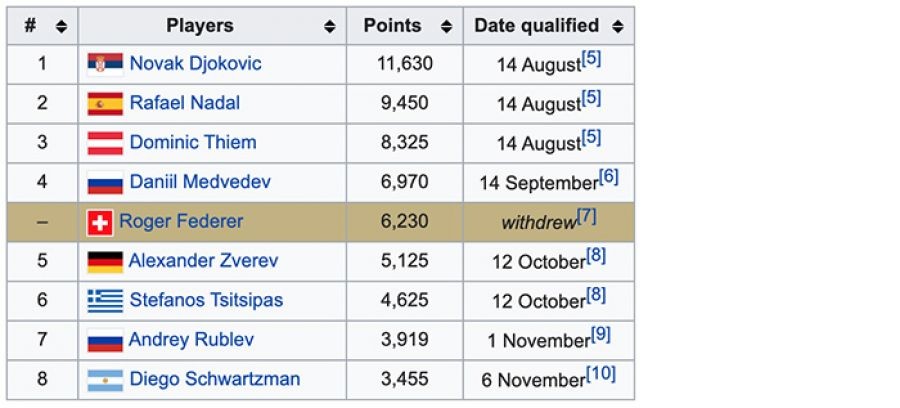Follow the Roger Federer link

pyautogui.click(x=181, y=222)
